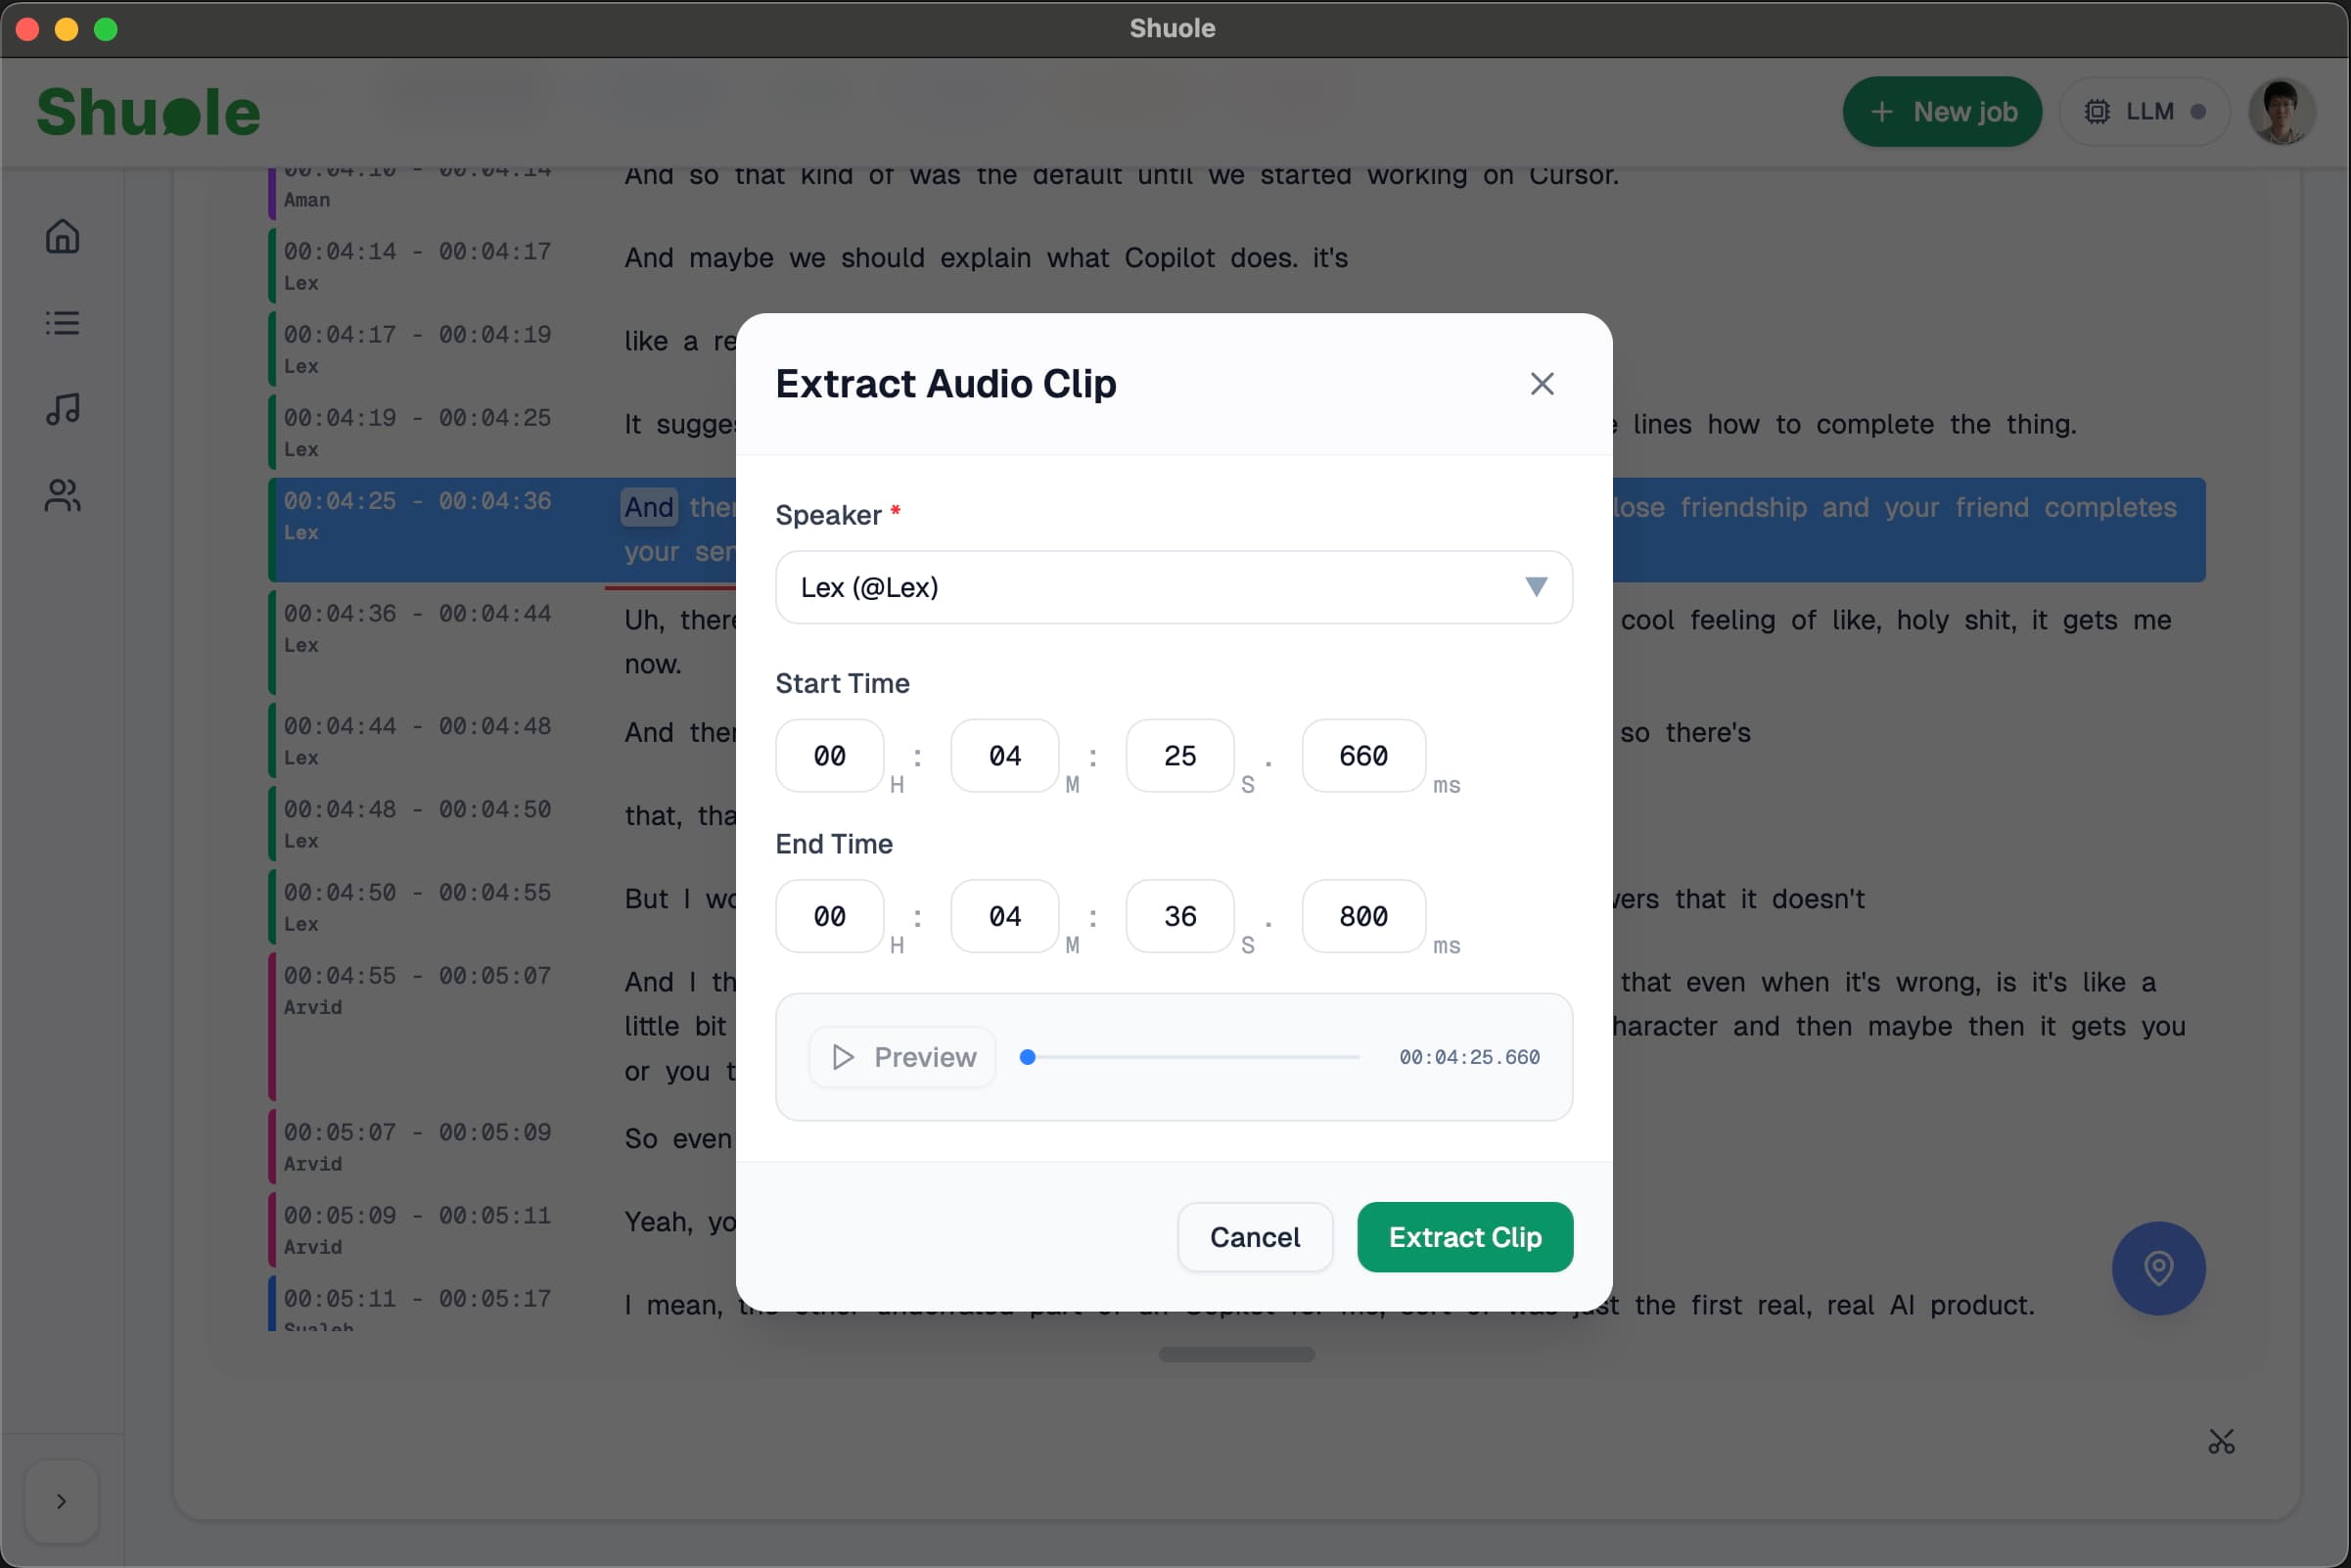Image resolution: width=2351 pixels, height=1568 pixels.
Task: Open the transcript list panel
Action: click(62, 322)
